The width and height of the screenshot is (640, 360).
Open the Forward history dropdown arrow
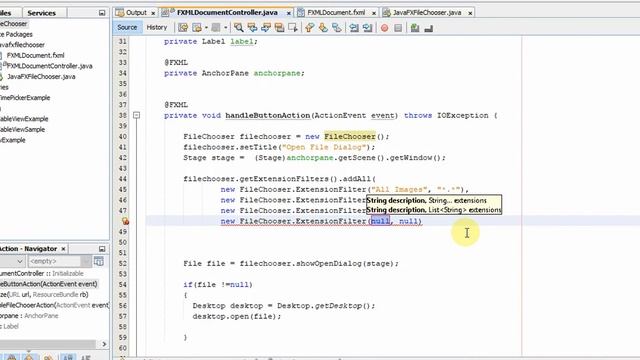point(225,27)
